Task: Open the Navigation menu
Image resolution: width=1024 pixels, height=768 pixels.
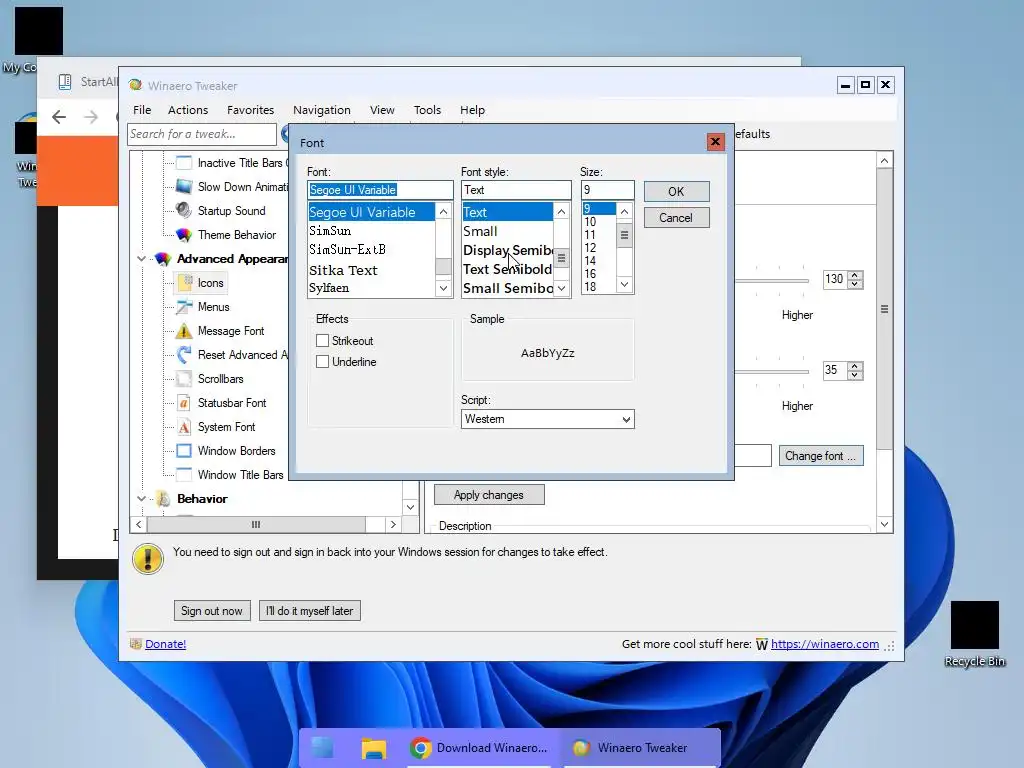Action: 321,110
